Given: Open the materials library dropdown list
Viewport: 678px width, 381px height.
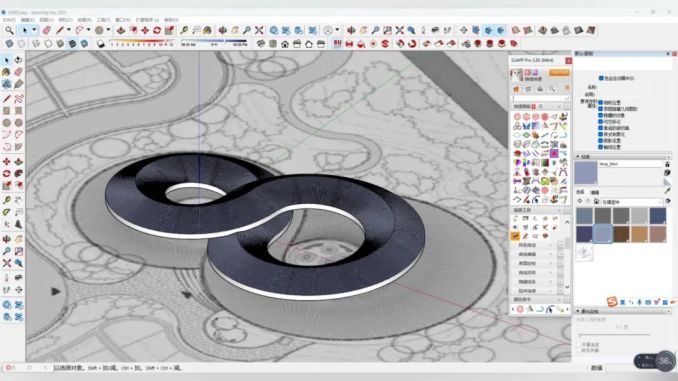Looking at the screenshot, I should click(632, 202).
